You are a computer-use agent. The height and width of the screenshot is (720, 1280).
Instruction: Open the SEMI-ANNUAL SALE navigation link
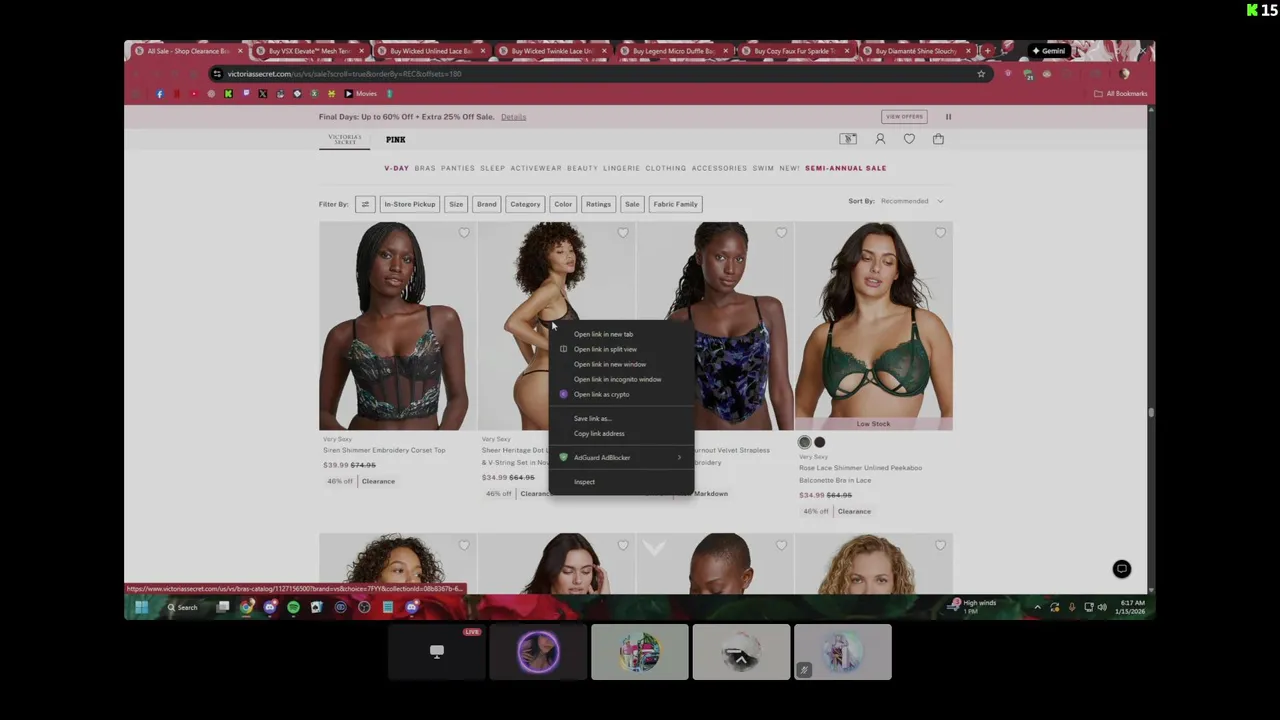(845, 168)
